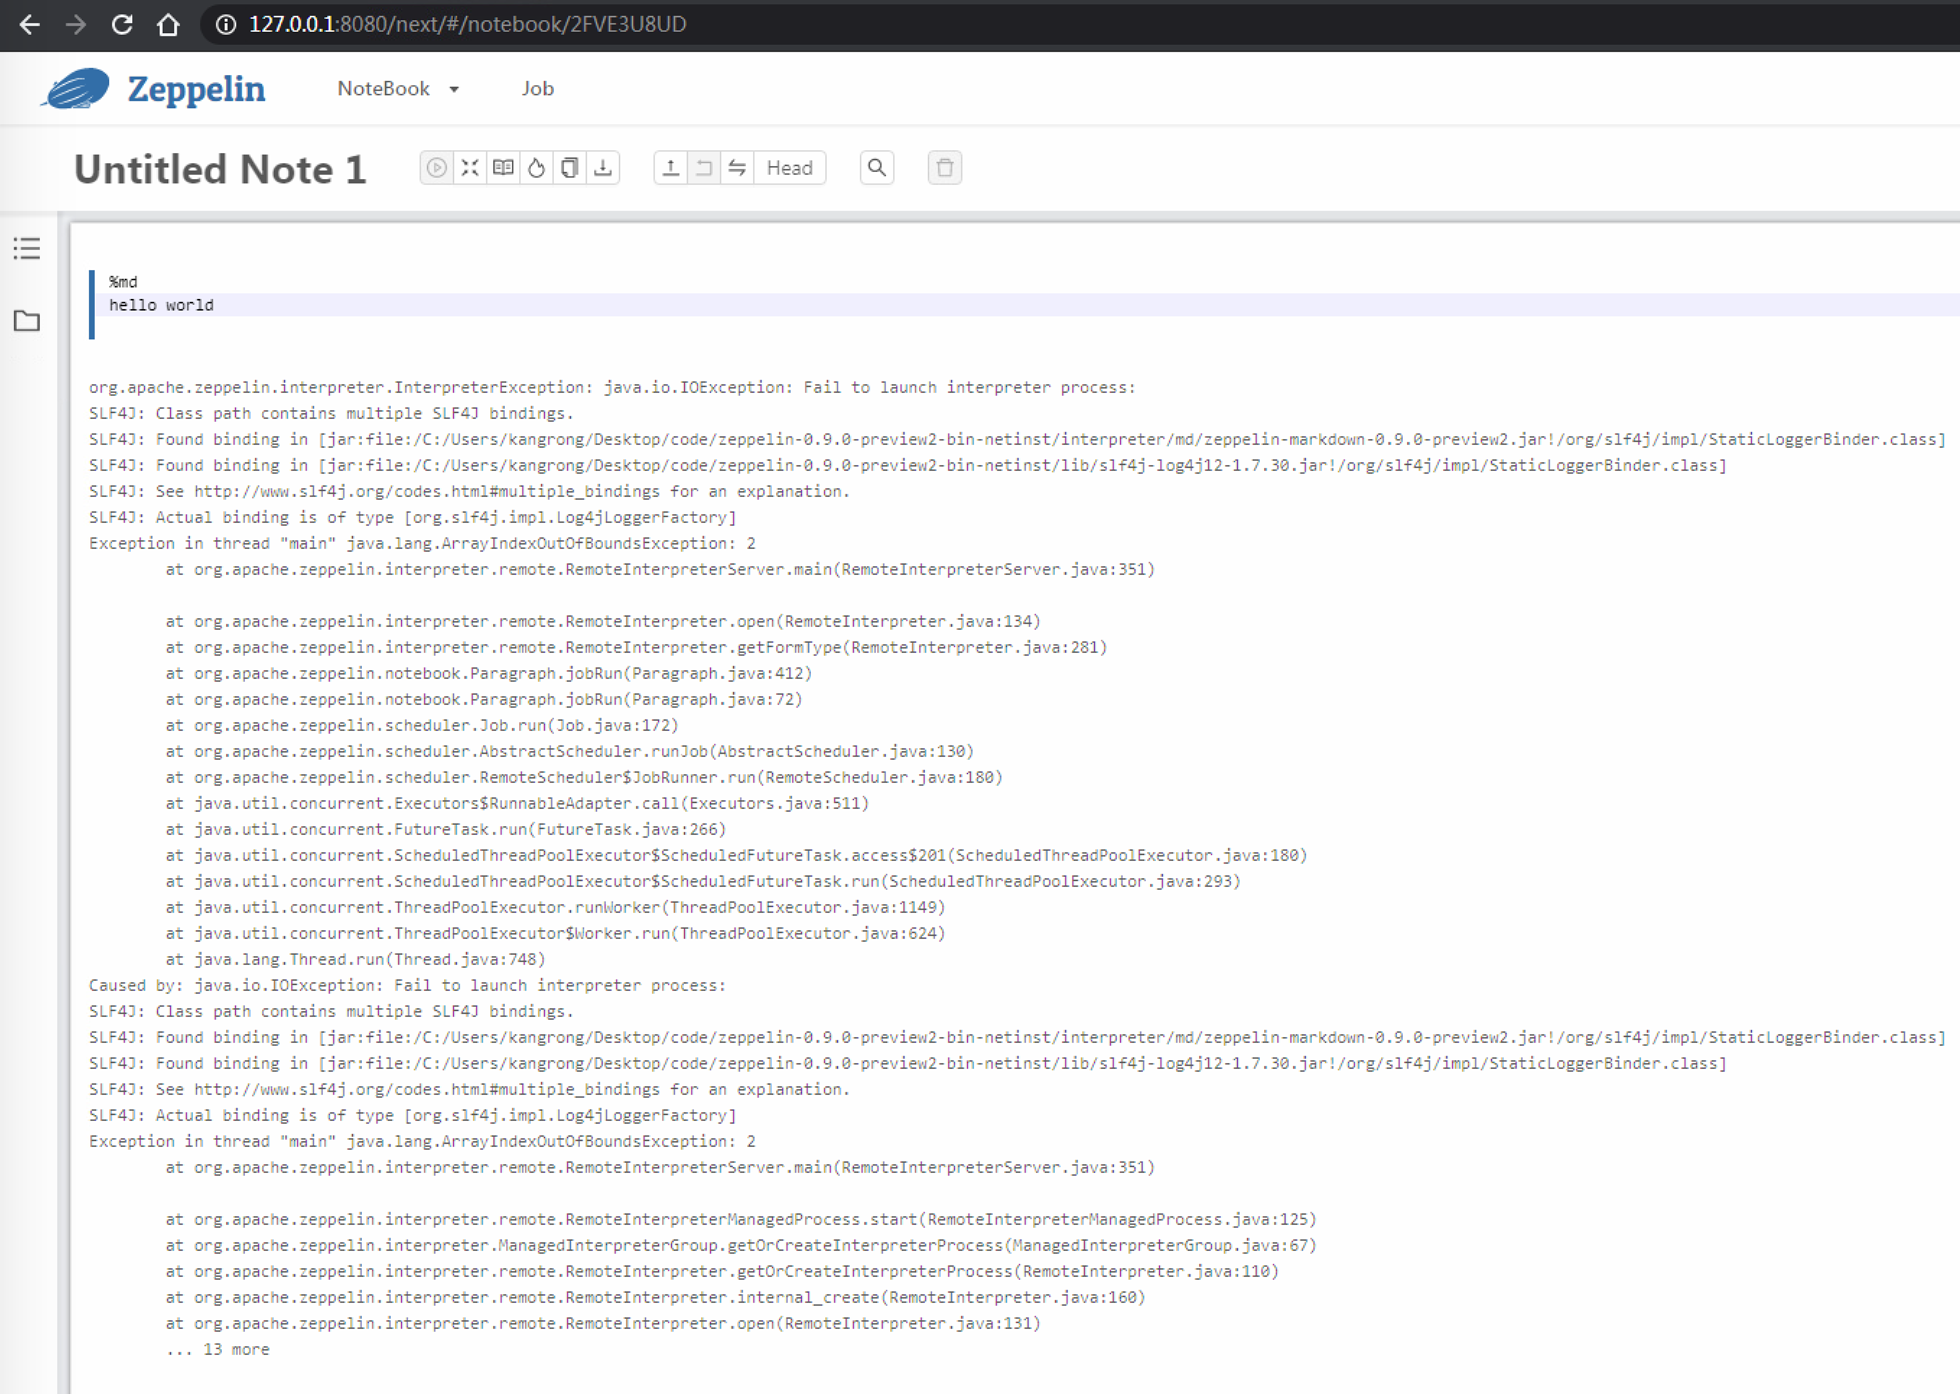The image size is (1960, 1394).
Task: Move note to trash with the trash icon
Action: pyautogui.click(x=945, y=168)
